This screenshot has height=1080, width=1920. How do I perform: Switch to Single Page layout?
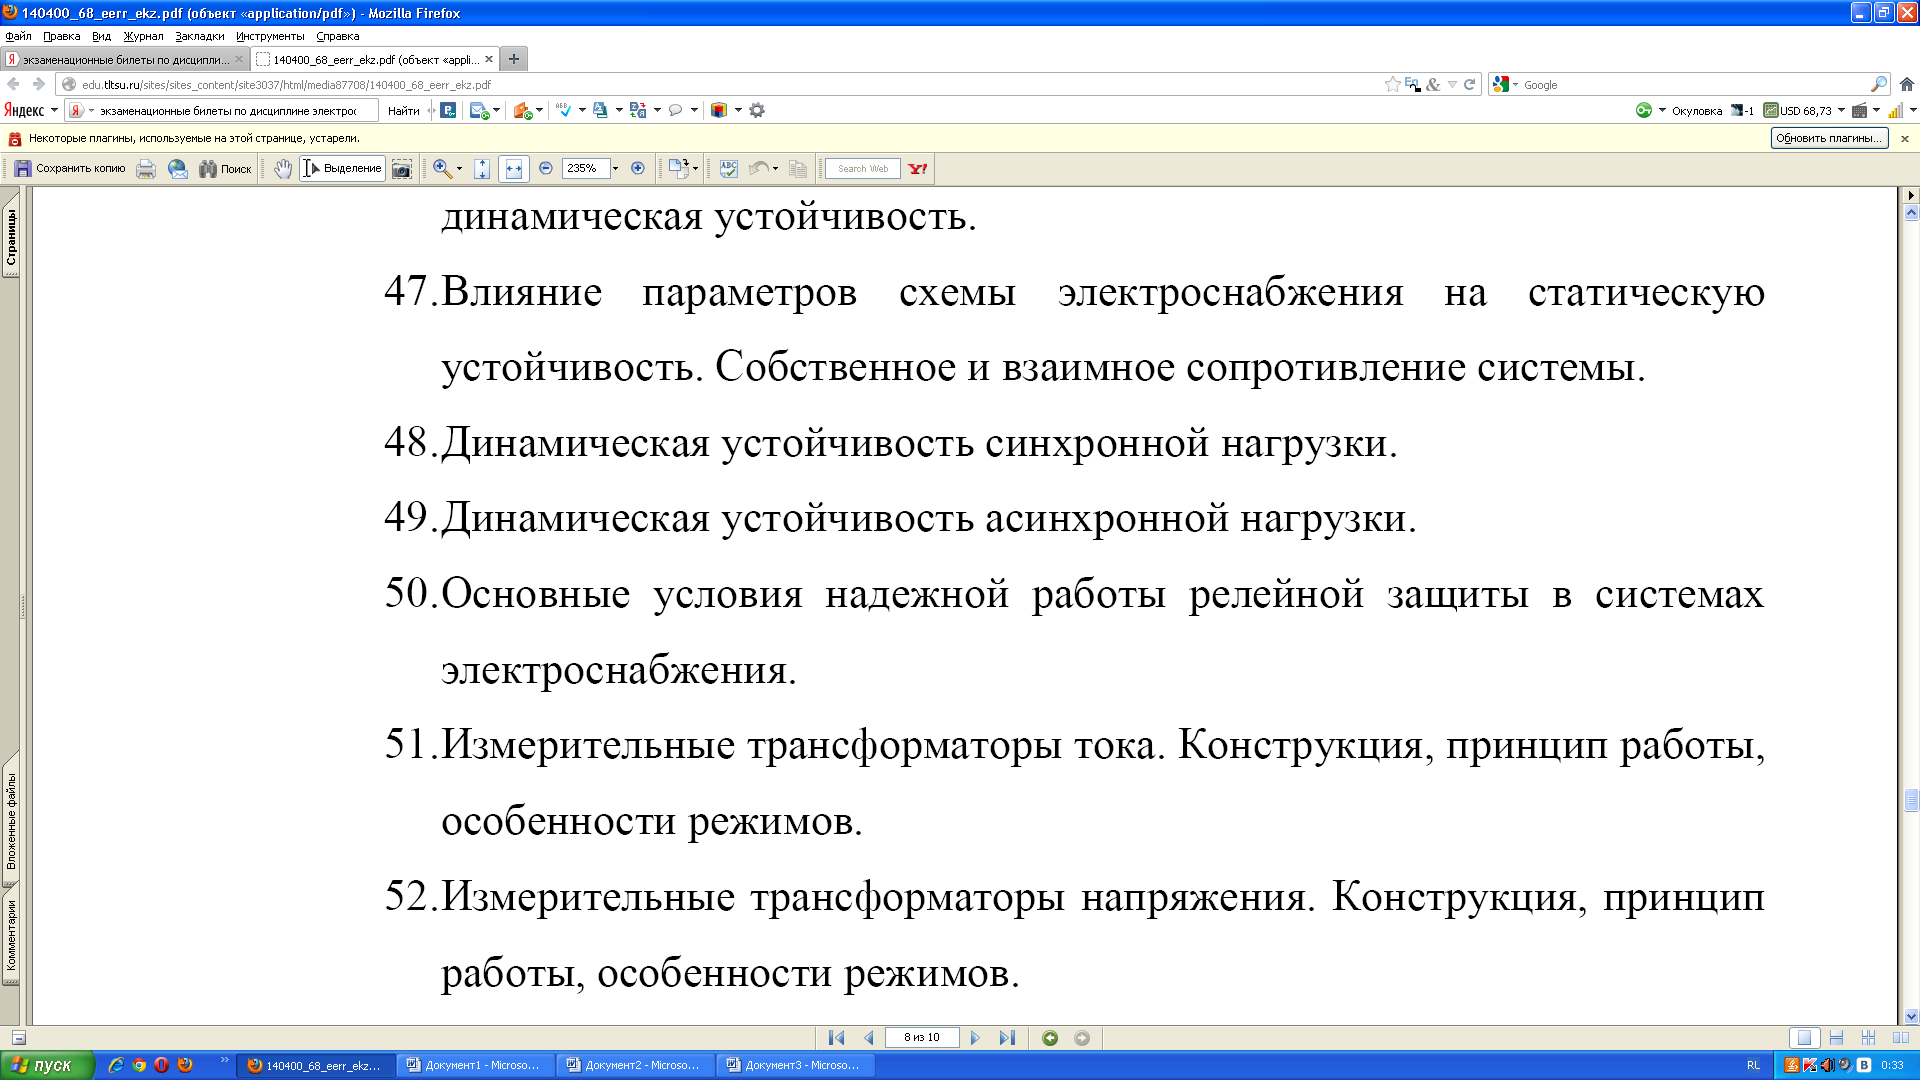pos(1804,1038)
